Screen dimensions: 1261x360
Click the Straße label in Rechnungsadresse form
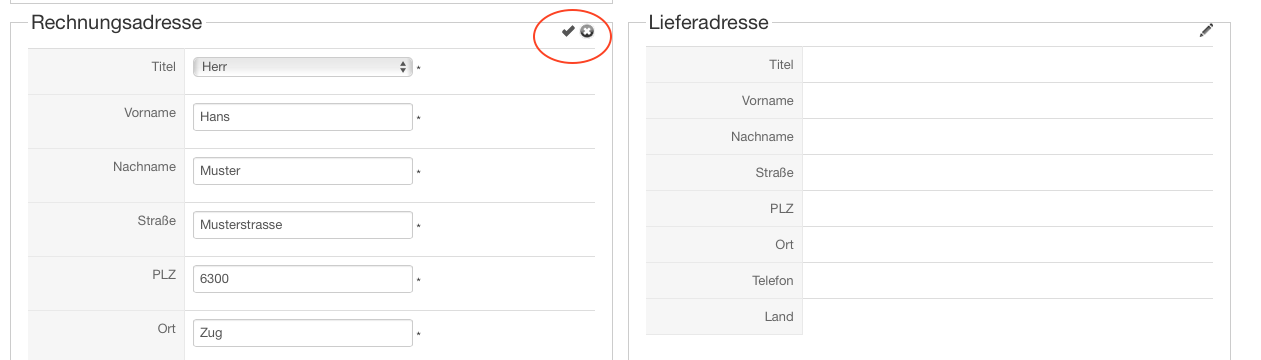coord(157,221)
